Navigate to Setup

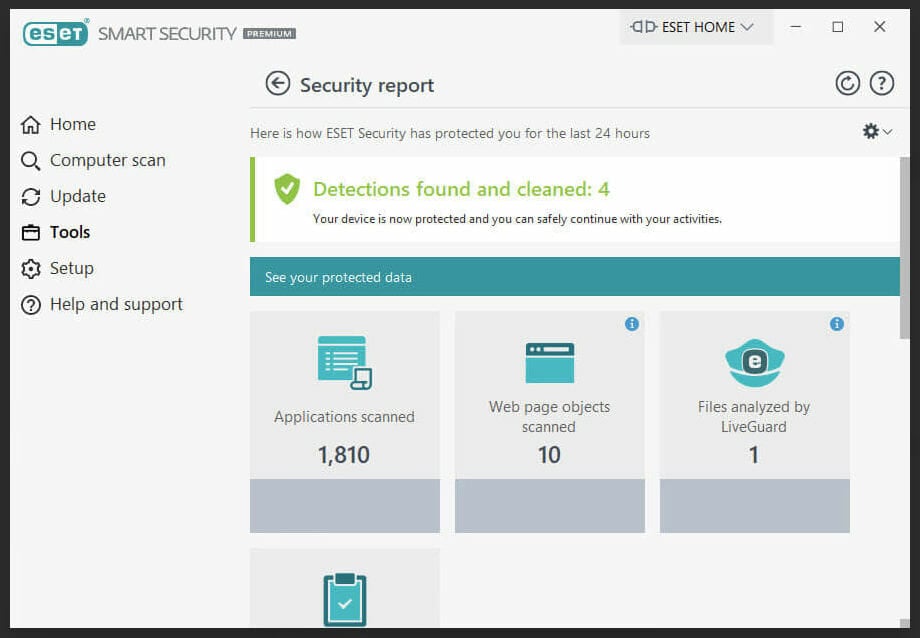pos(72,268)
